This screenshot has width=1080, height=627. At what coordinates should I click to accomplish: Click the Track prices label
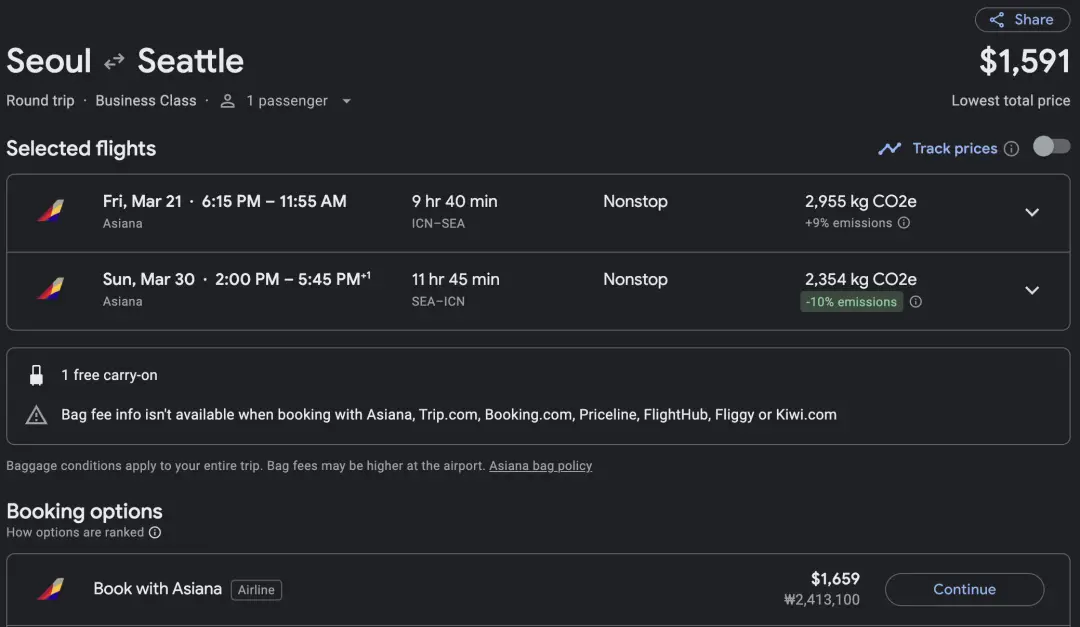(954, 148)
